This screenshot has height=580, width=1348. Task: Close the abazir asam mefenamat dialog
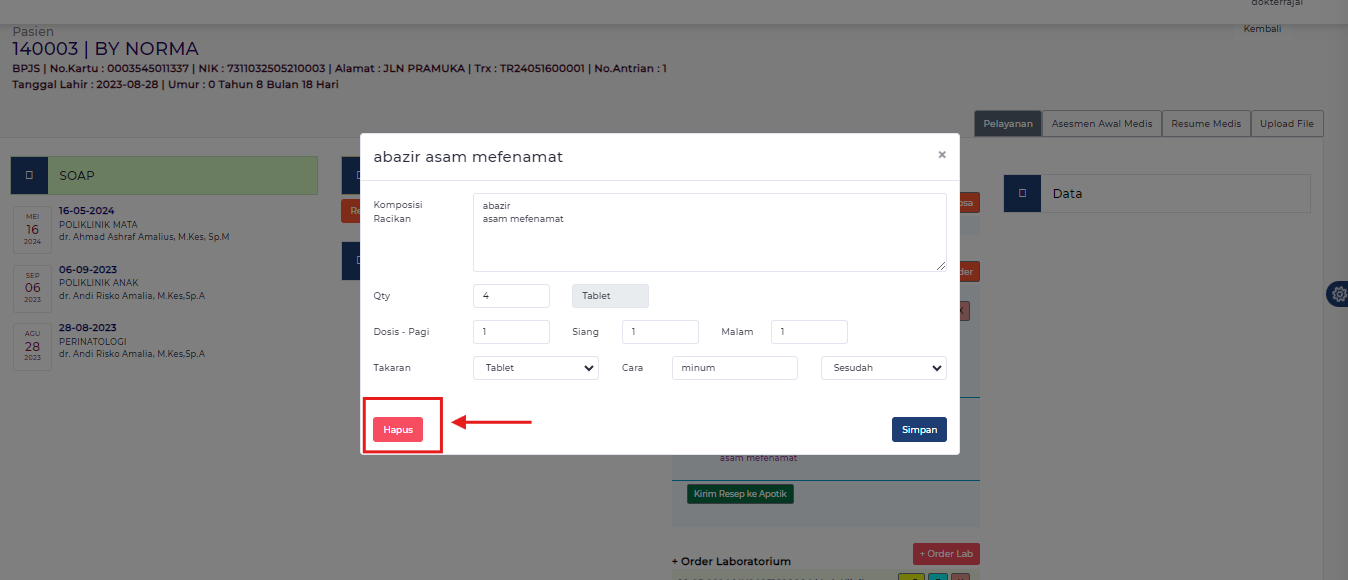[941, 155]
